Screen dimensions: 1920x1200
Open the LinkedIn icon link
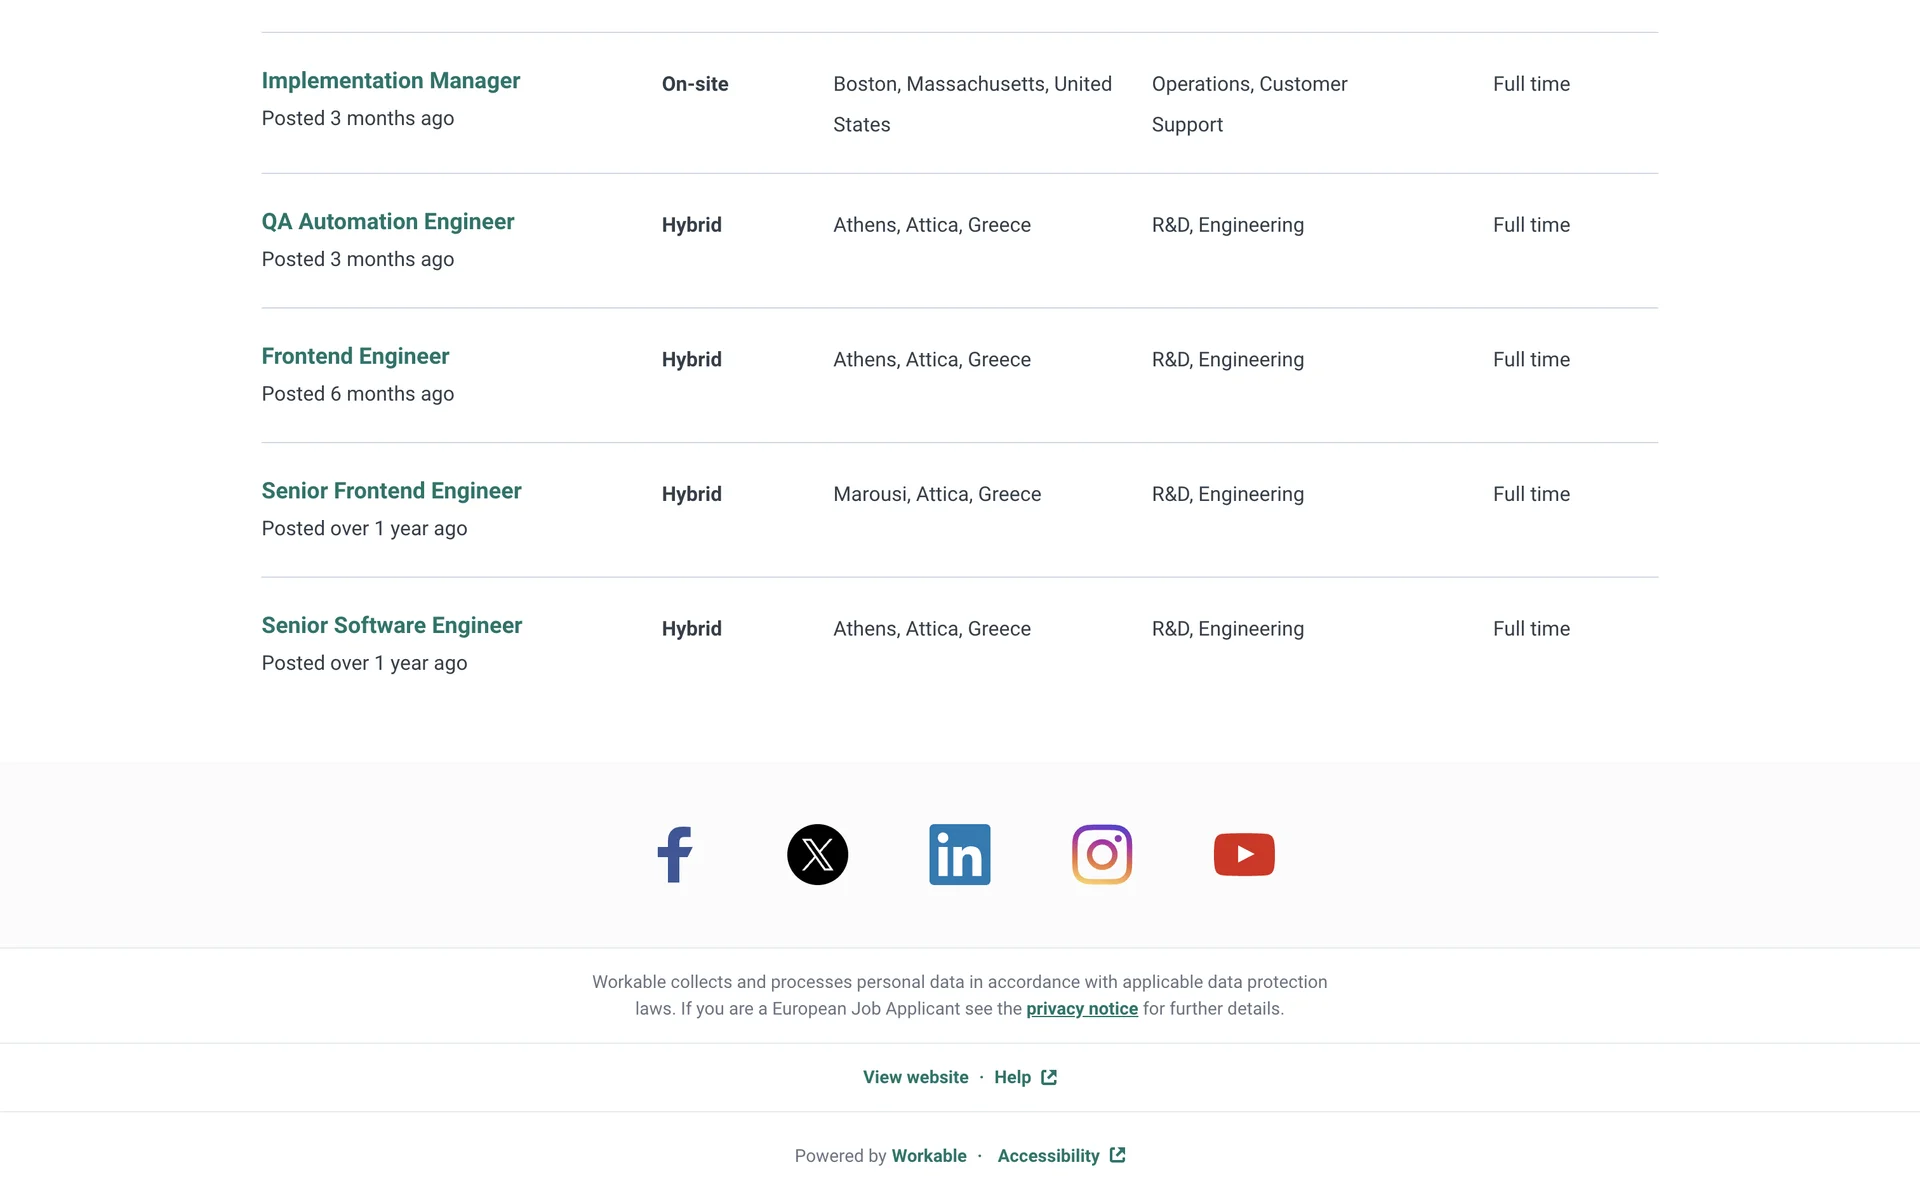pyautogui.click(x=959, y=854)
